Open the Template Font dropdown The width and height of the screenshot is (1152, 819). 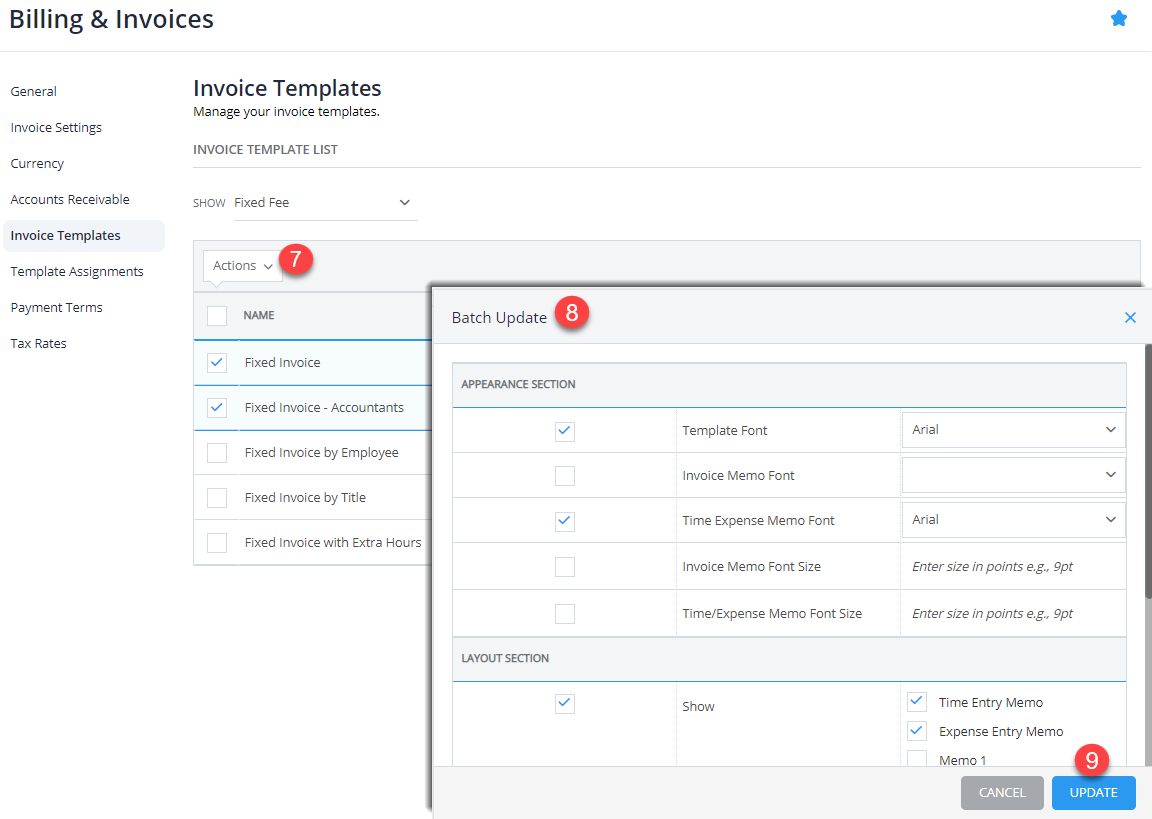1012,429
